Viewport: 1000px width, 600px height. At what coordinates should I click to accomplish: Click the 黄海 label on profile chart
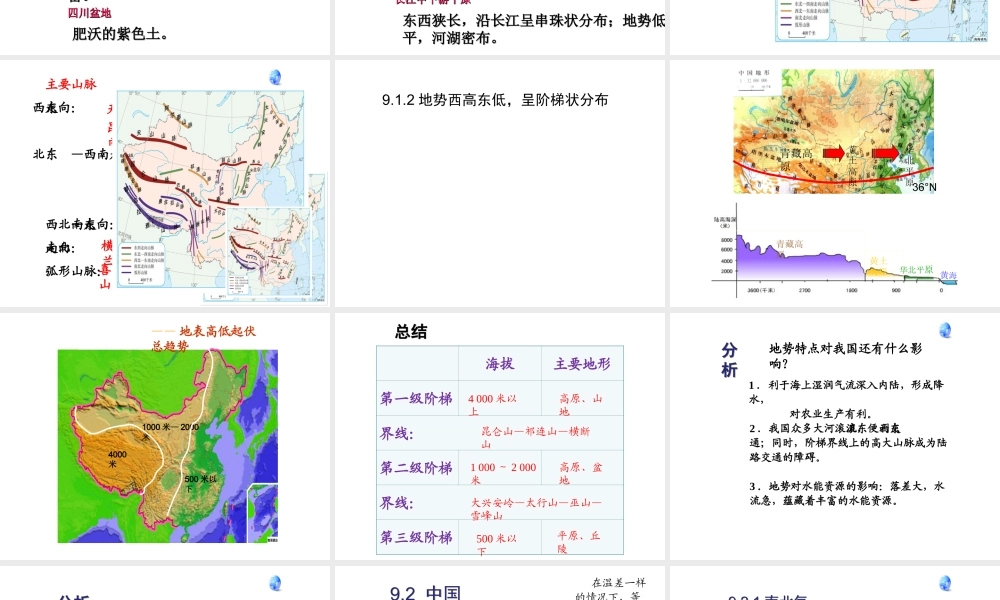pos(948,275)
